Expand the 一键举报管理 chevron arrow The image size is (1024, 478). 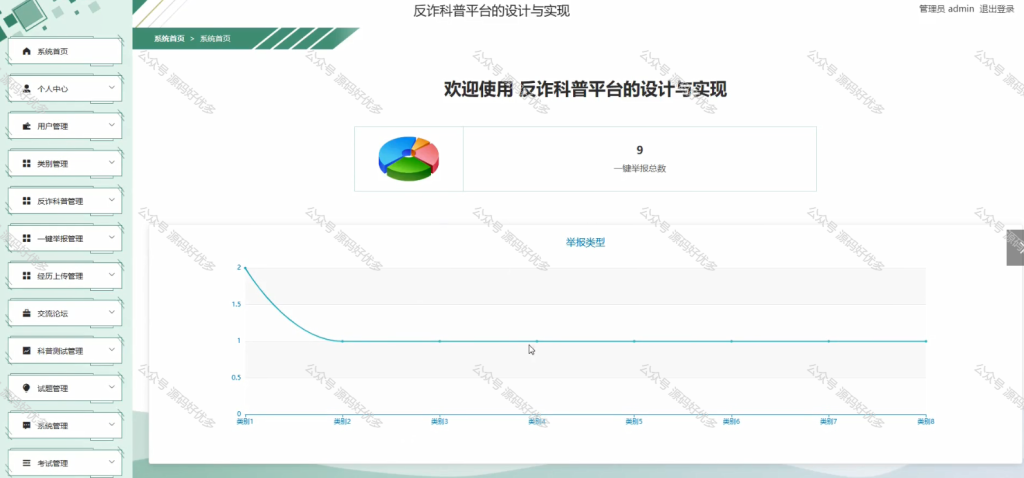(x=112, y=237)
